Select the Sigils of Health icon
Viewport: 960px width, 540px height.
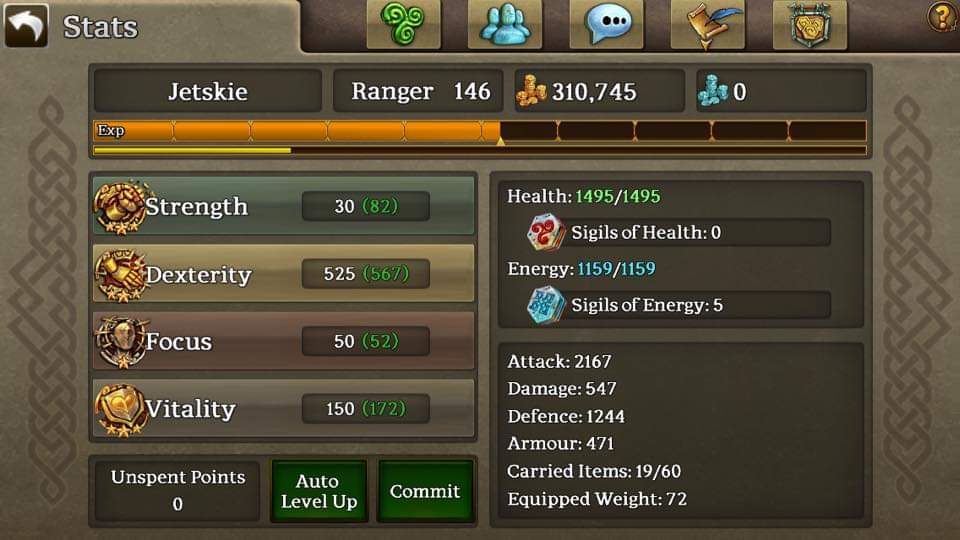pos(544,233)
